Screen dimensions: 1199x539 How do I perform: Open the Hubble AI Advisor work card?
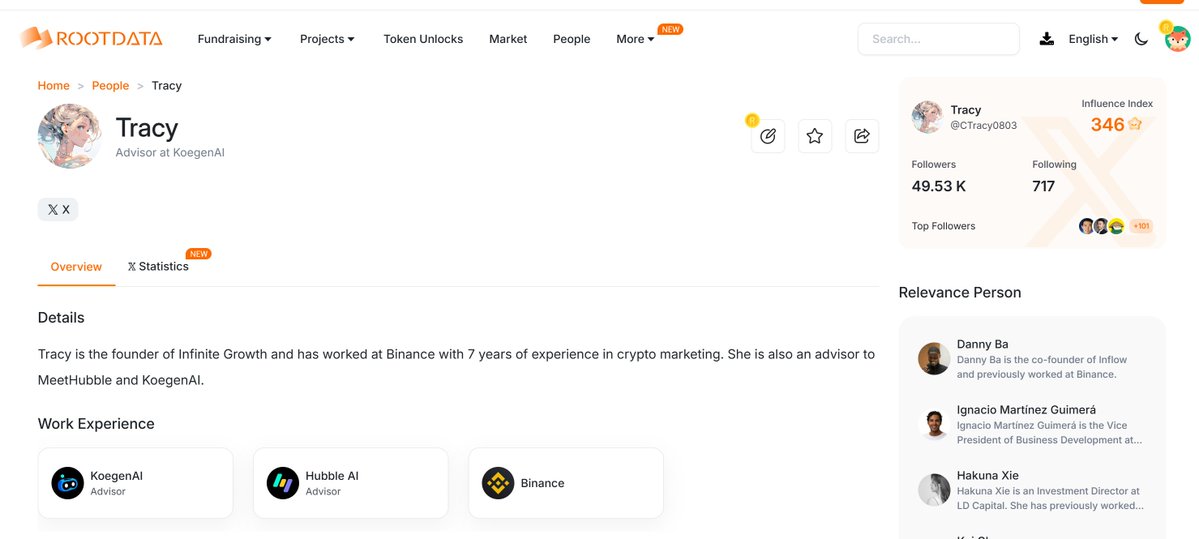tap(351, 483)
